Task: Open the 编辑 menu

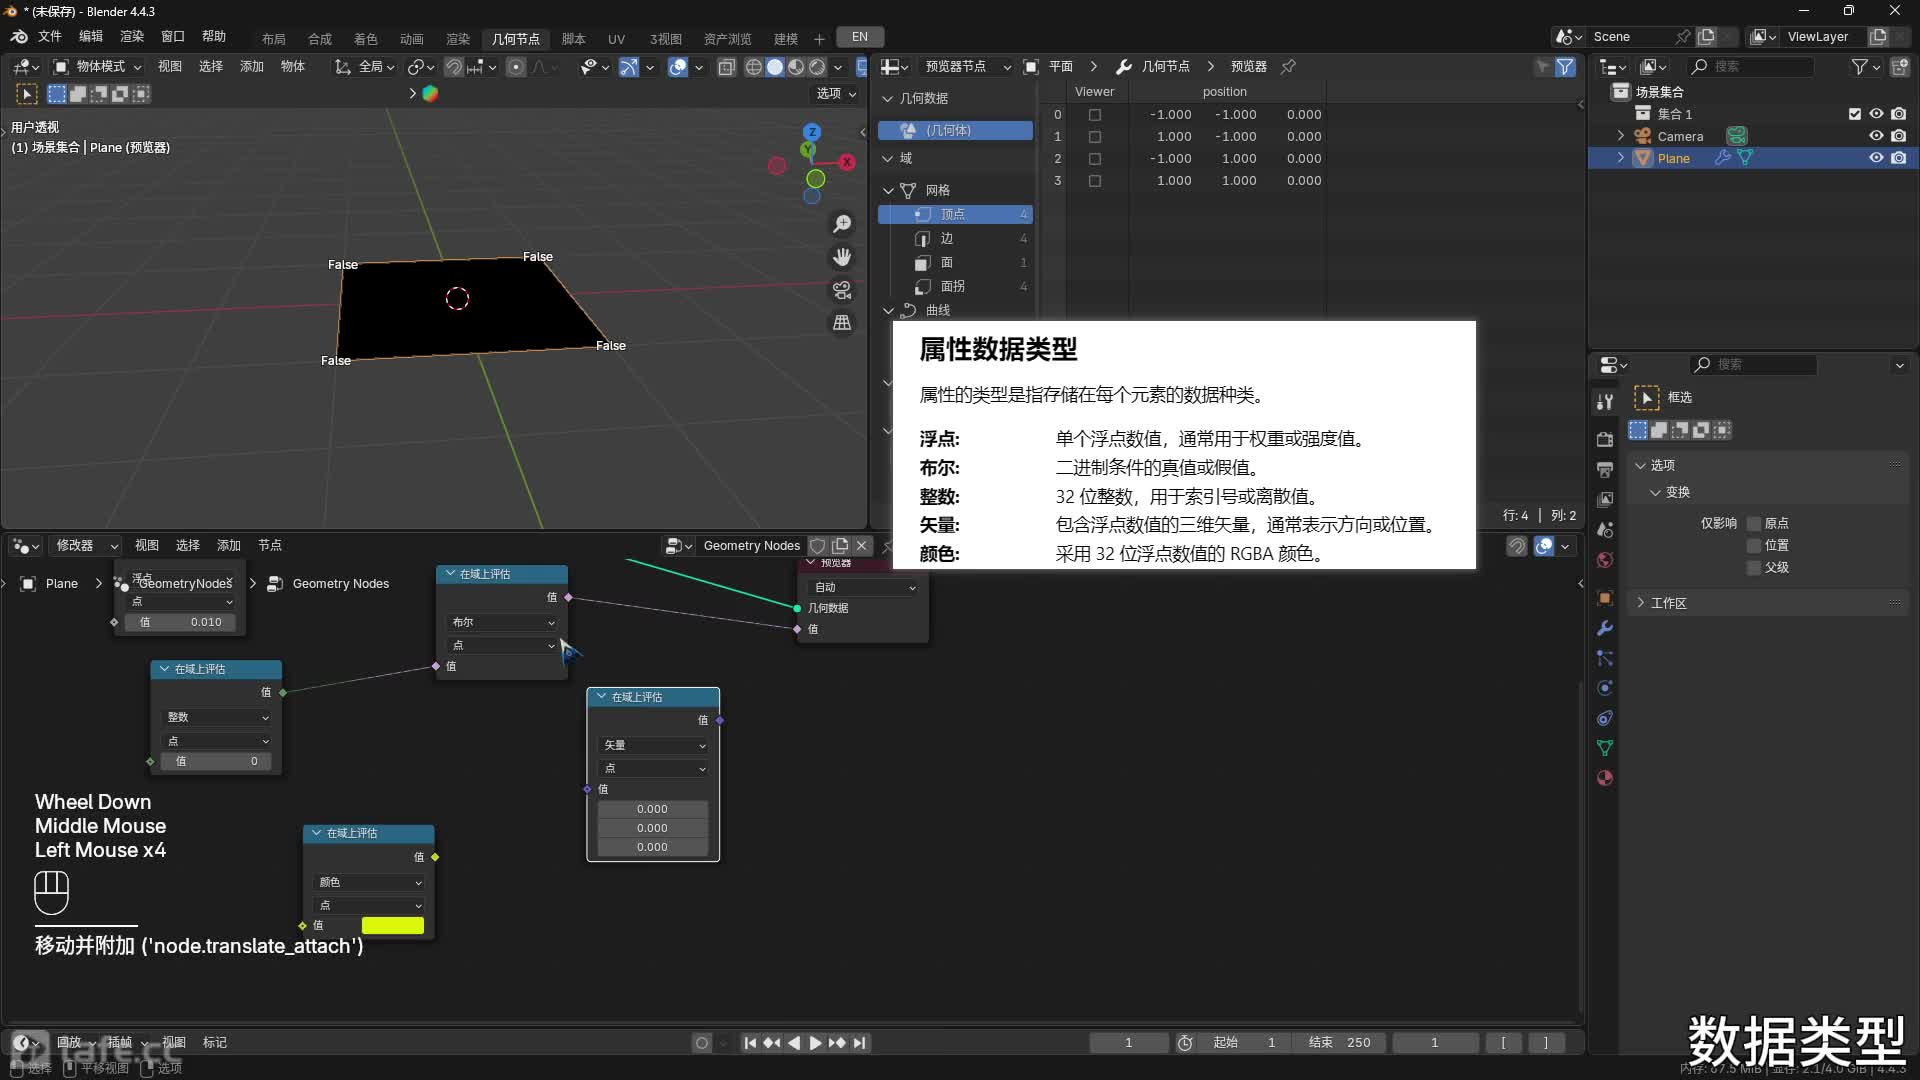Action: 91,36
